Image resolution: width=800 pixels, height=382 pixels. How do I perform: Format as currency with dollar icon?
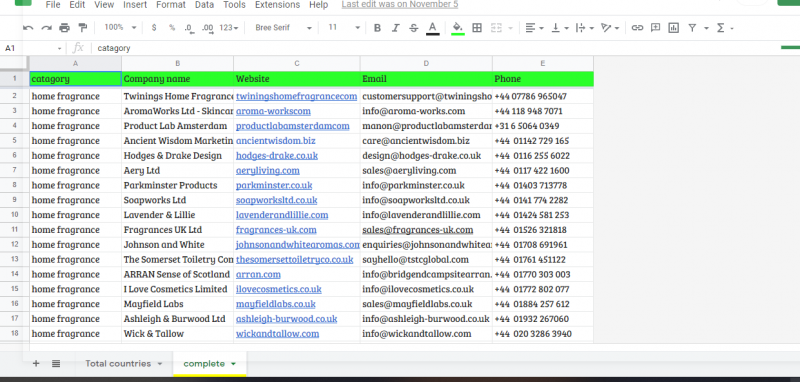click(x=154, y=28)
